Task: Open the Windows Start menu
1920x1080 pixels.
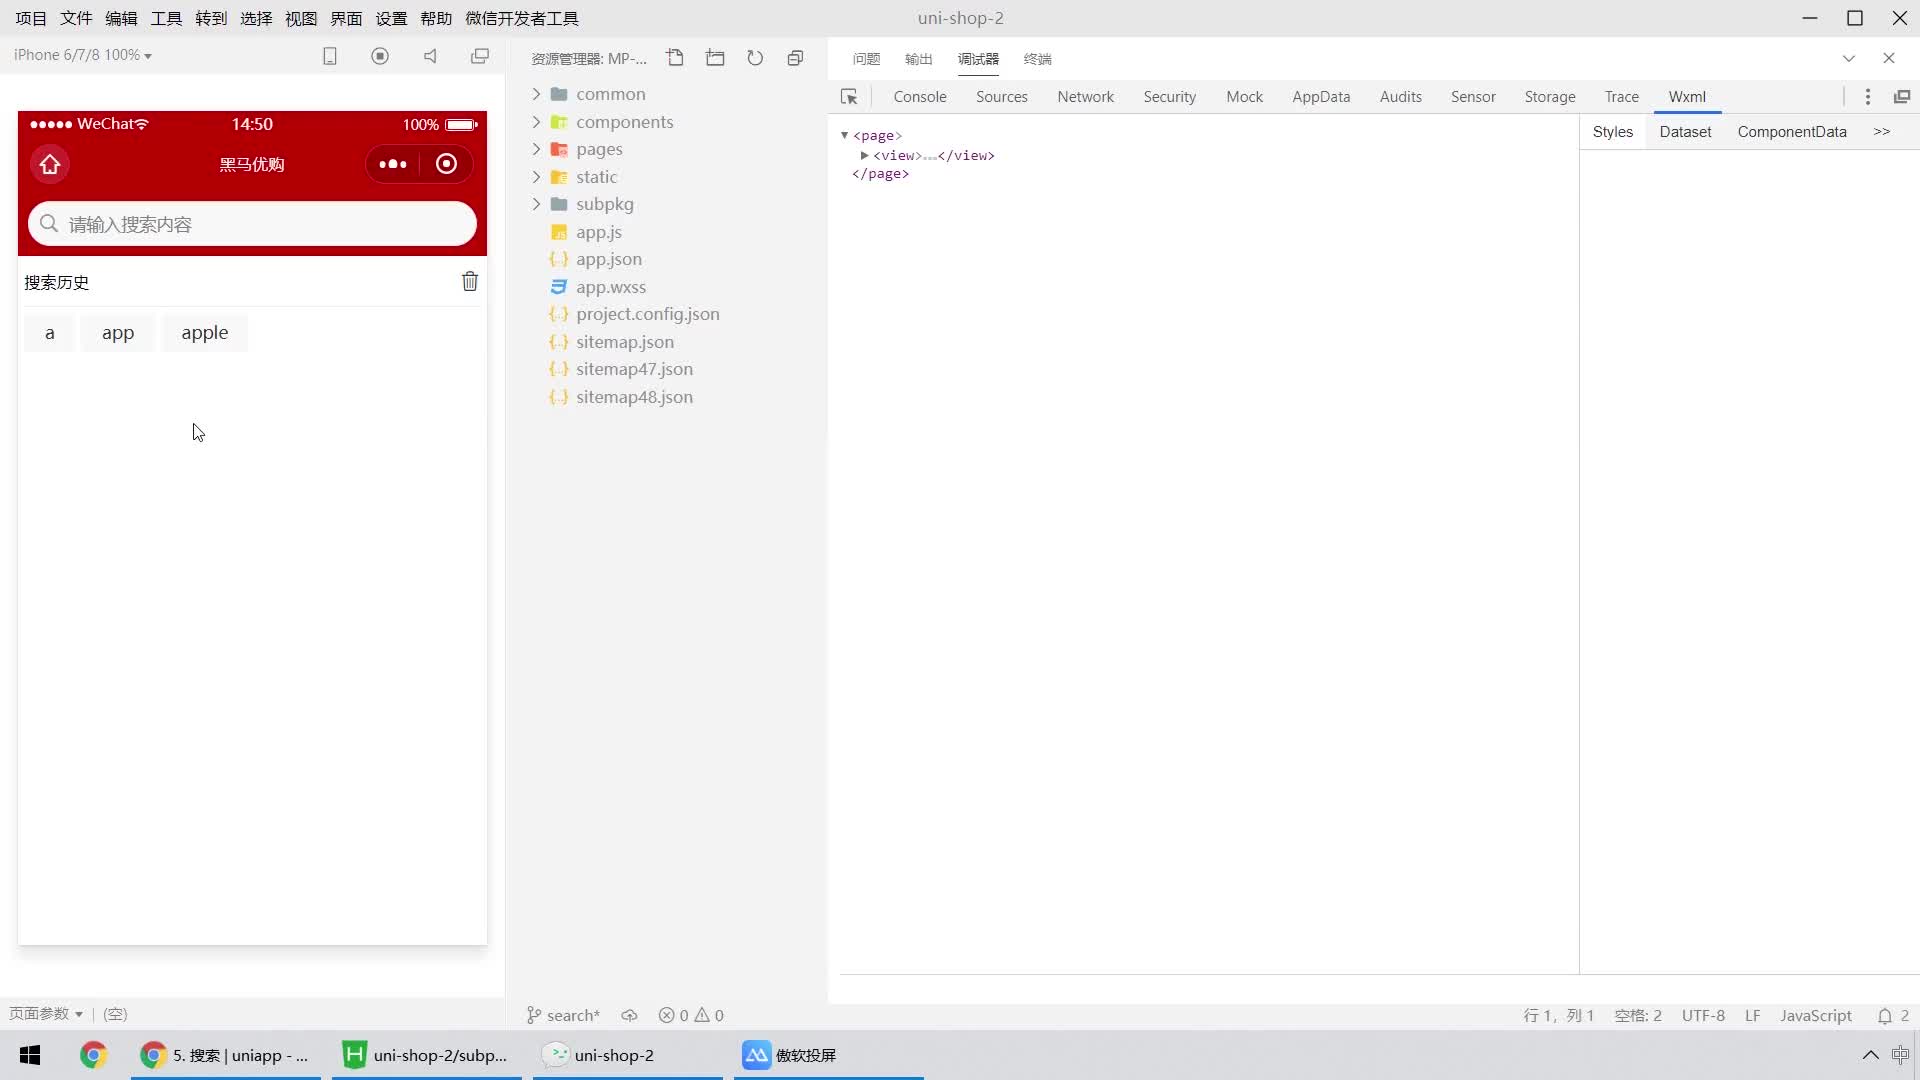Action: tap(30, 1055)
